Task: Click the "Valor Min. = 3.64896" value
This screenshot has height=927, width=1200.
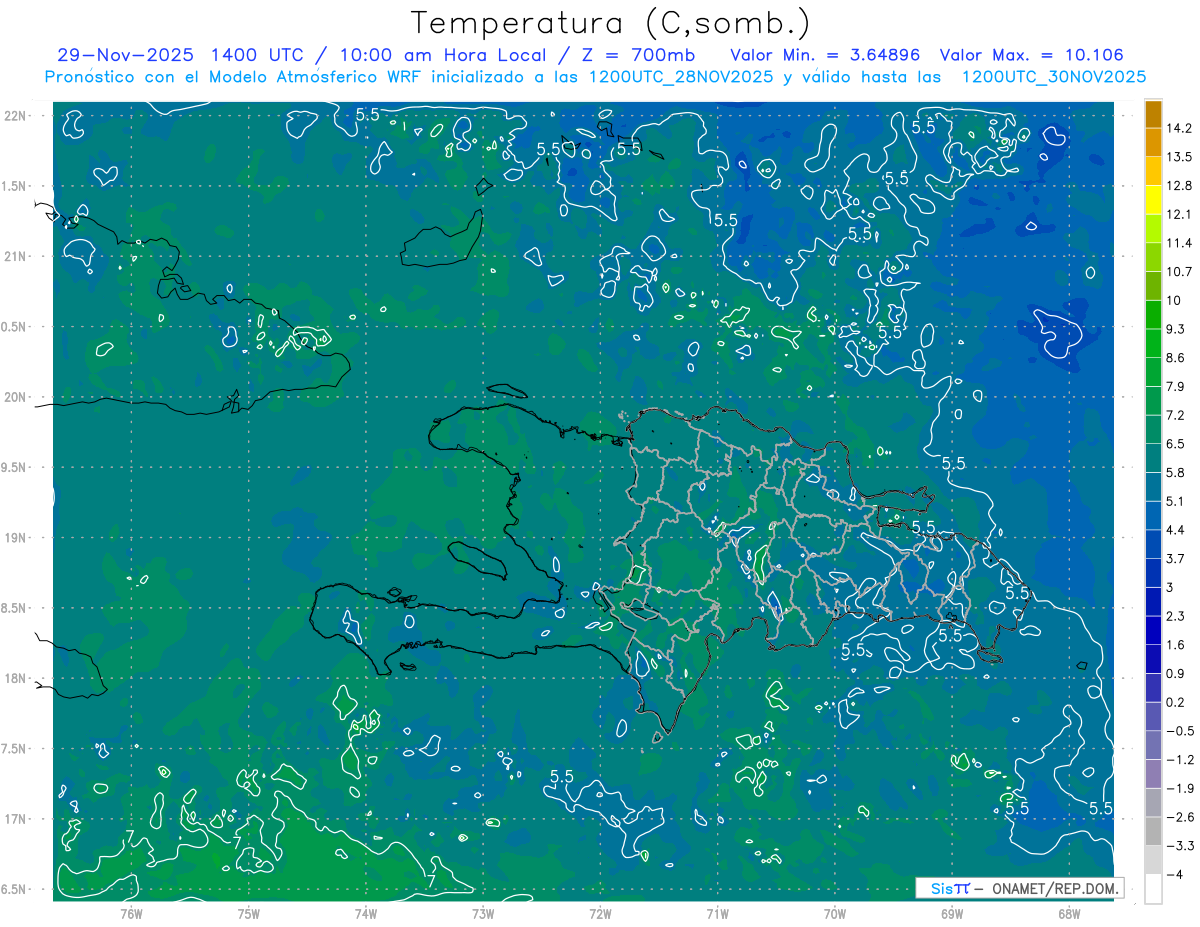Action: [x=825, y=55]
